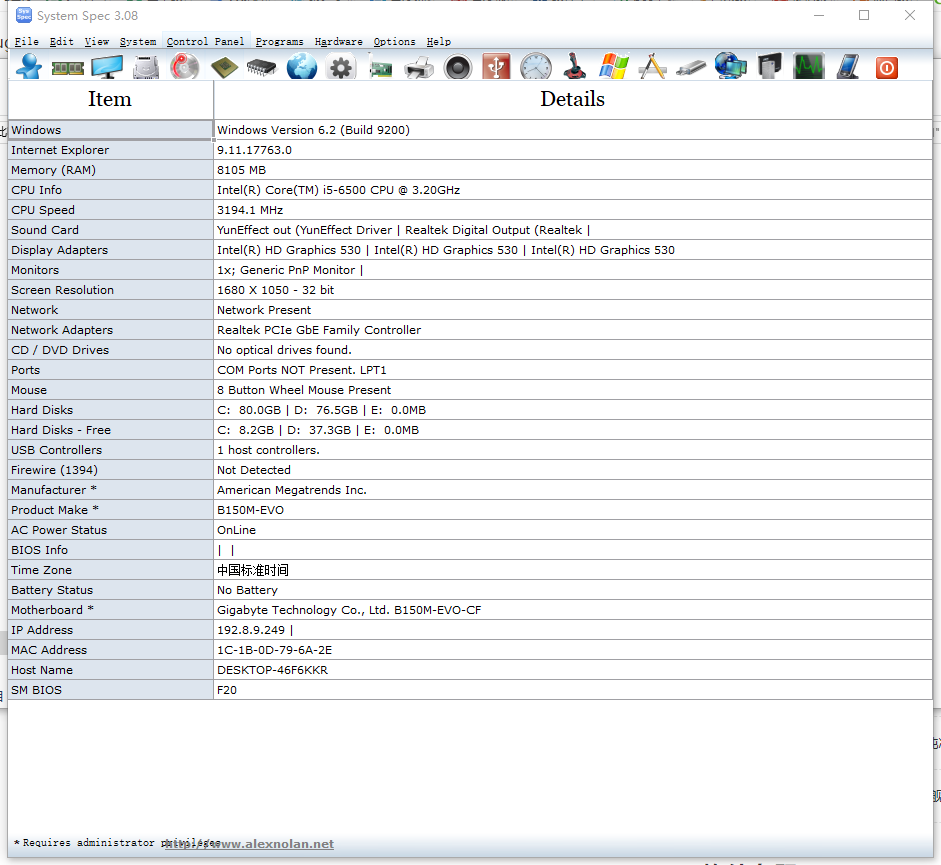Open the RAM memory module icon
Viewport: 941px width, 865px height.
tap(68, 68)
